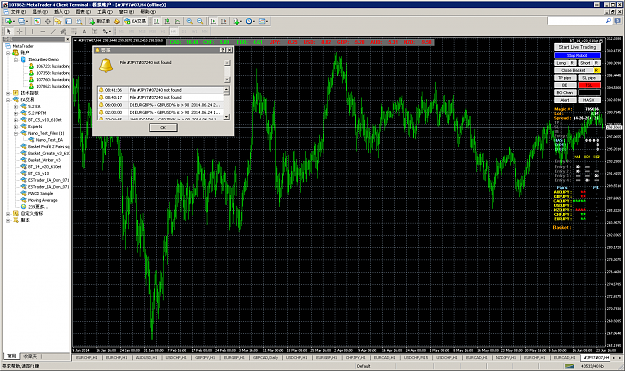Select the Equidistant Channel tool

click(63, 31)
